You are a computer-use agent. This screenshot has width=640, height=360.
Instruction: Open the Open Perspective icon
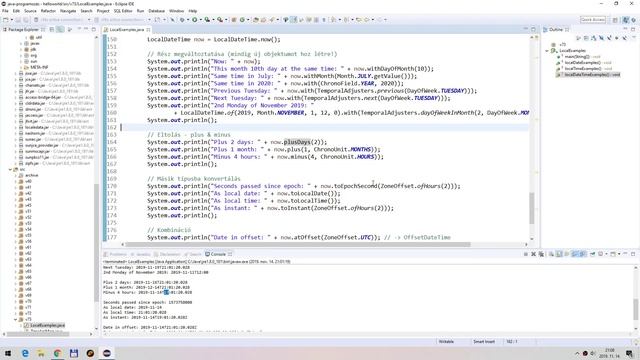pyautogui.click(x=615, y=20)
